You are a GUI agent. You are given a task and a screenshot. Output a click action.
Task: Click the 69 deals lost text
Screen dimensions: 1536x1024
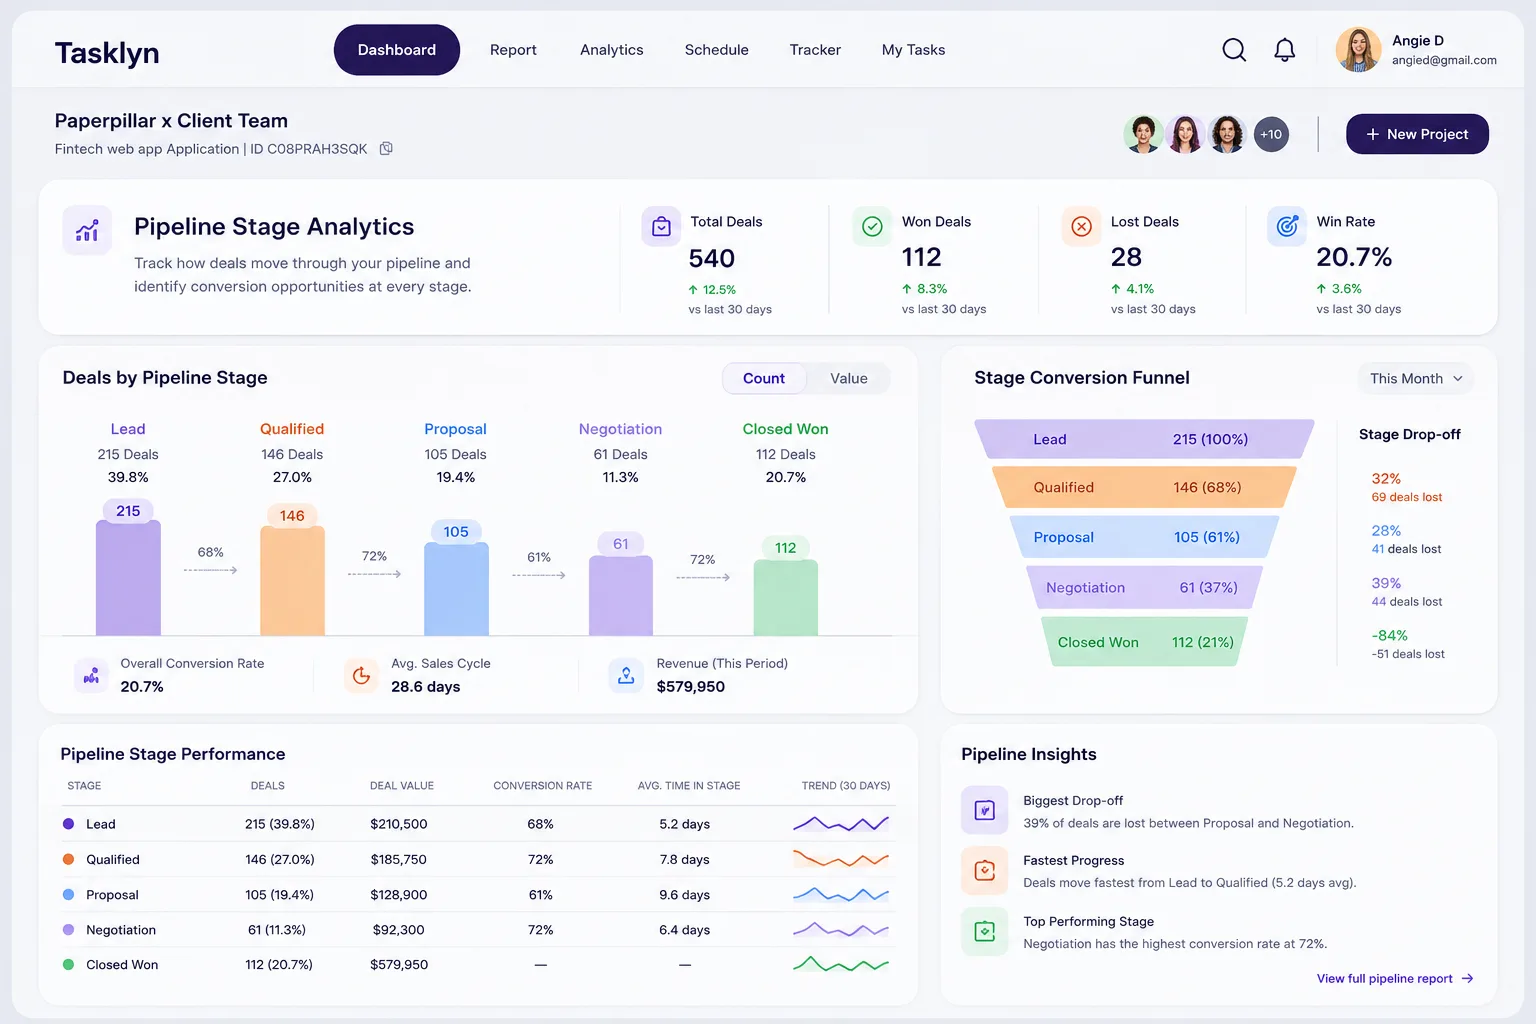1407,497
